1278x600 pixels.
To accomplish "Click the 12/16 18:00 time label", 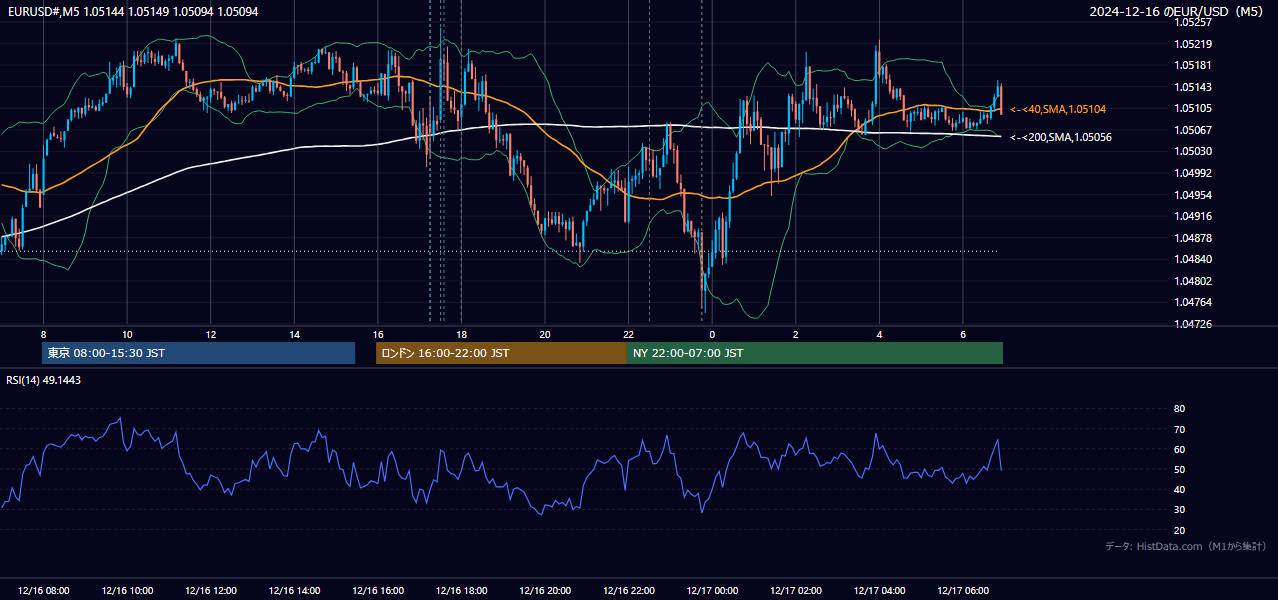I will [x=461, y=591].
